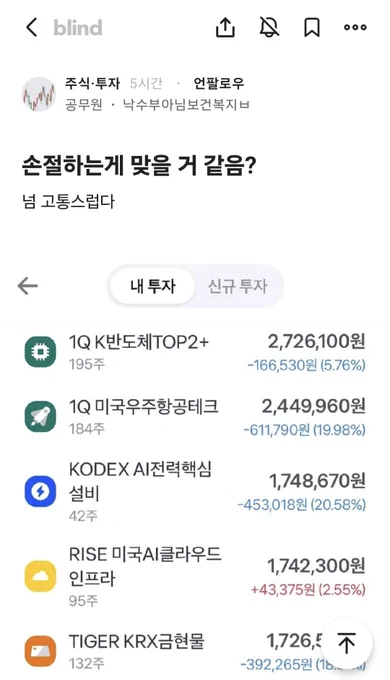Tap the rocket icon for 1Q 미국우주항공테크
390x680 pixels.
click(x=40, y=416)
